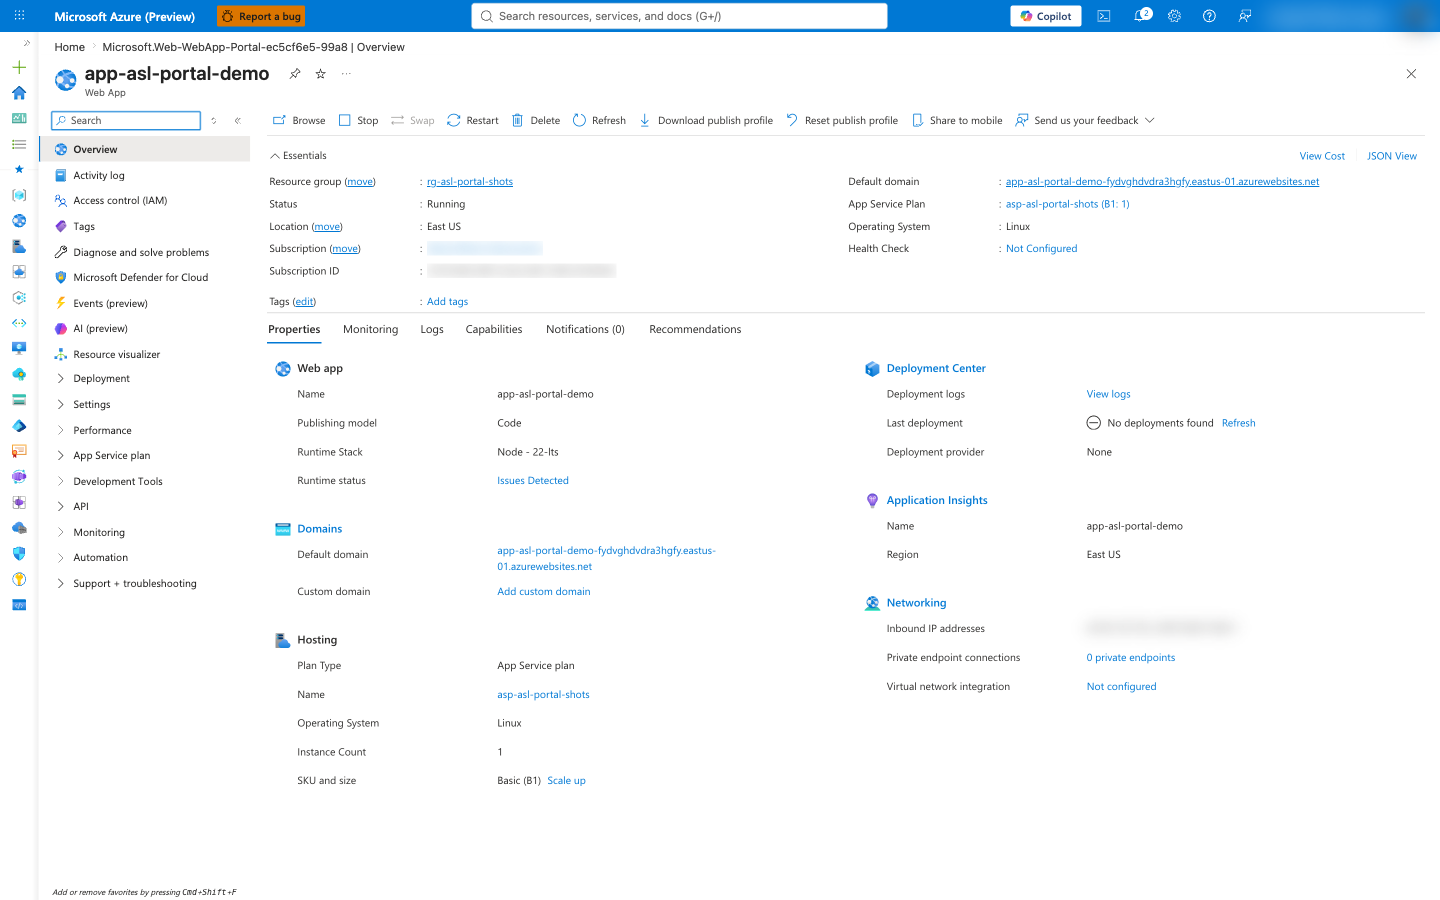Click Share to mobile

(x=957, y=120)
